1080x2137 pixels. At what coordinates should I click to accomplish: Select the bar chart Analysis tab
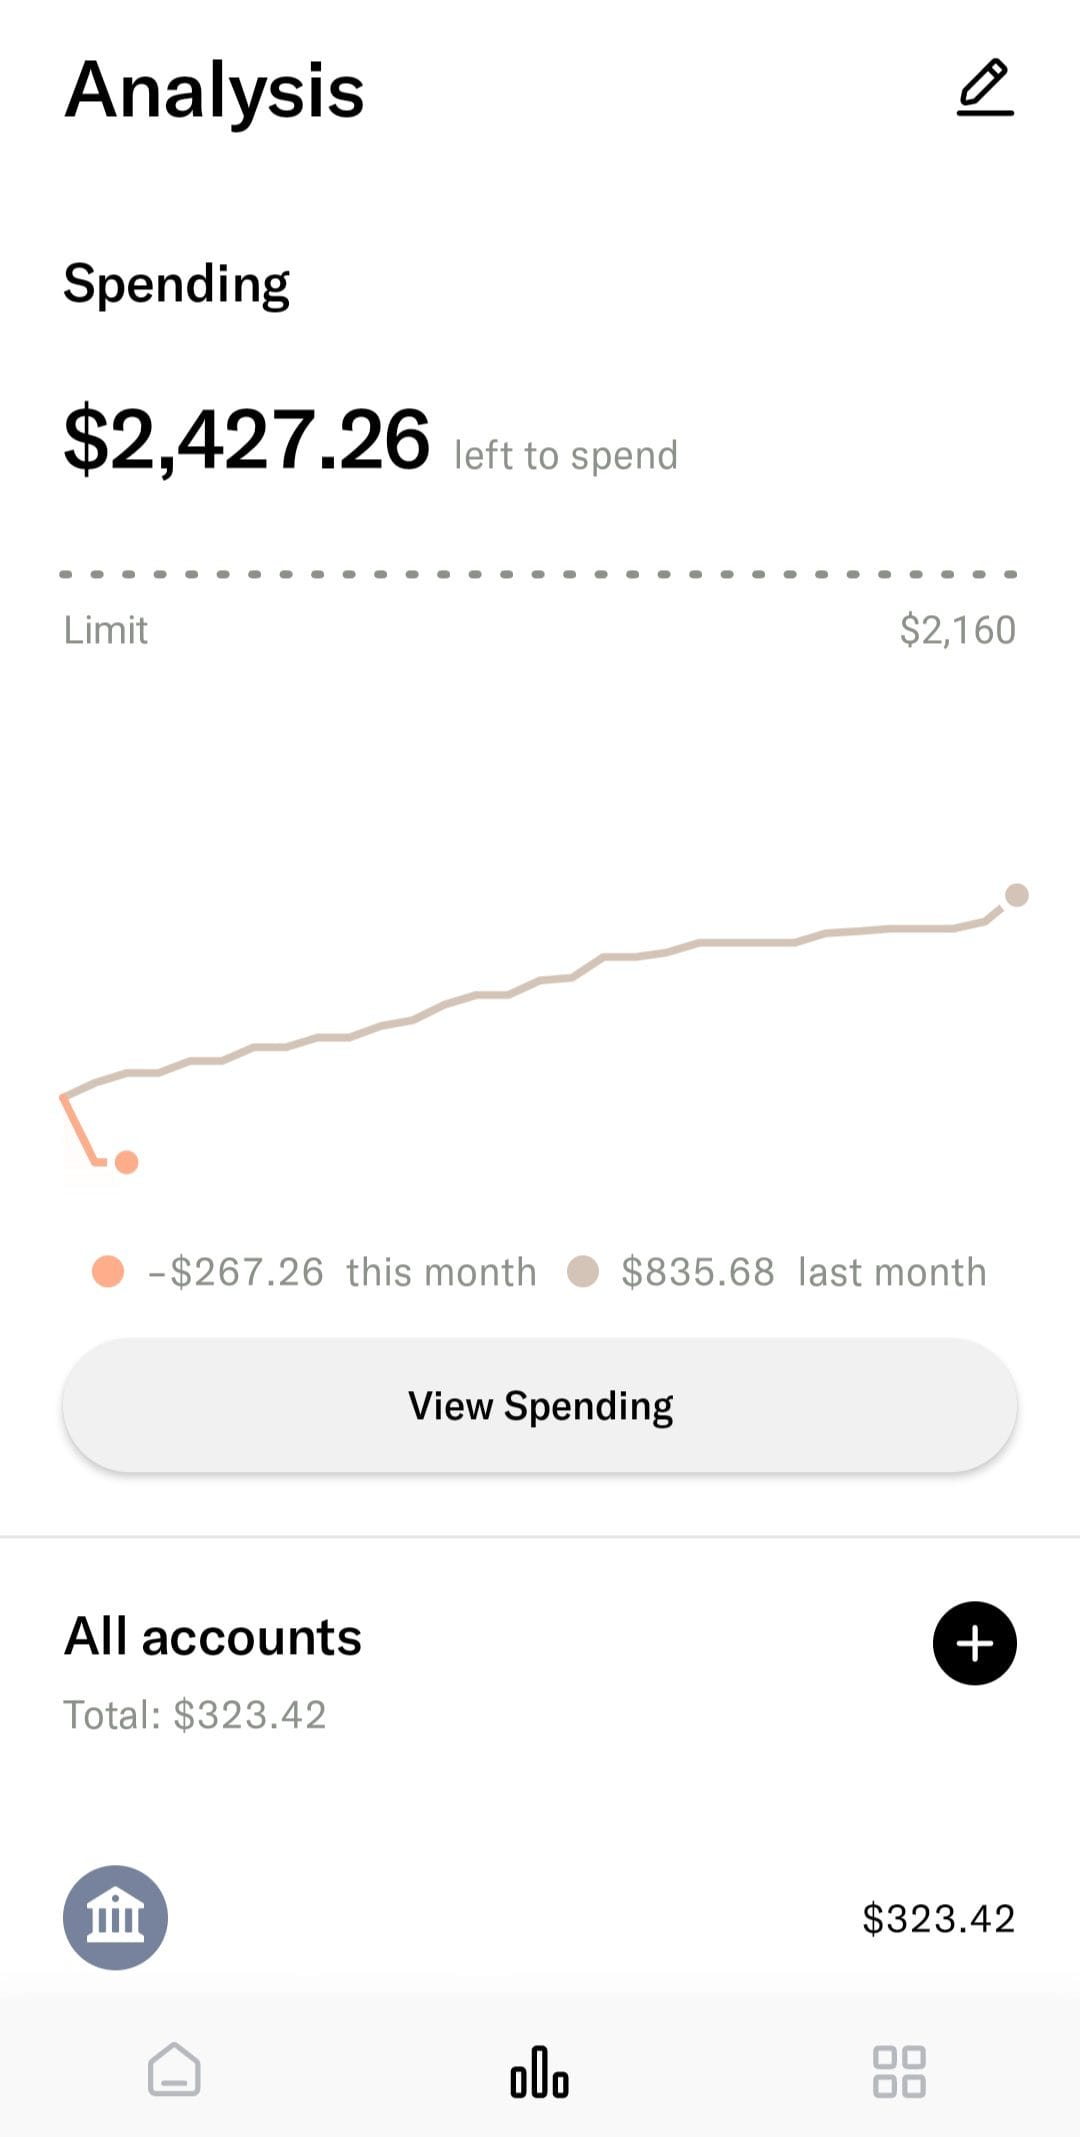point(539,2070)
